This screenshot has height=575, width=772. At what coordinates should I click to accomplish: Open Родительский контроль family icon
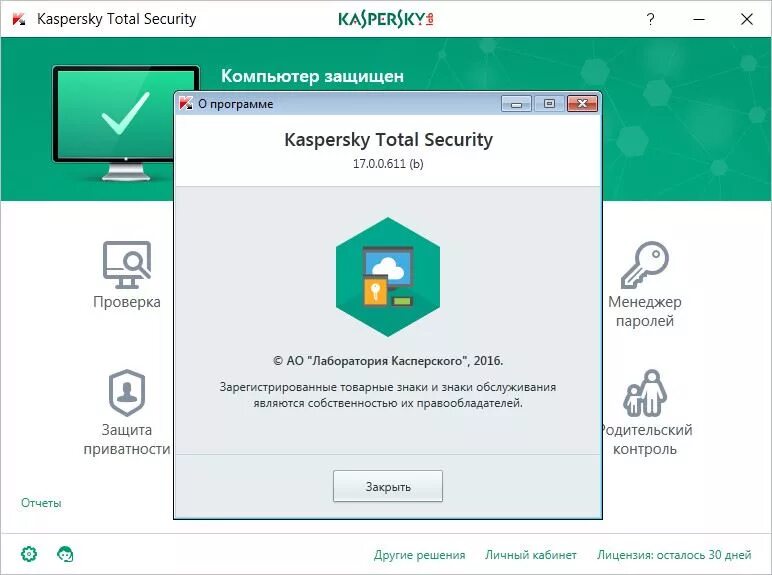(645, 393)
